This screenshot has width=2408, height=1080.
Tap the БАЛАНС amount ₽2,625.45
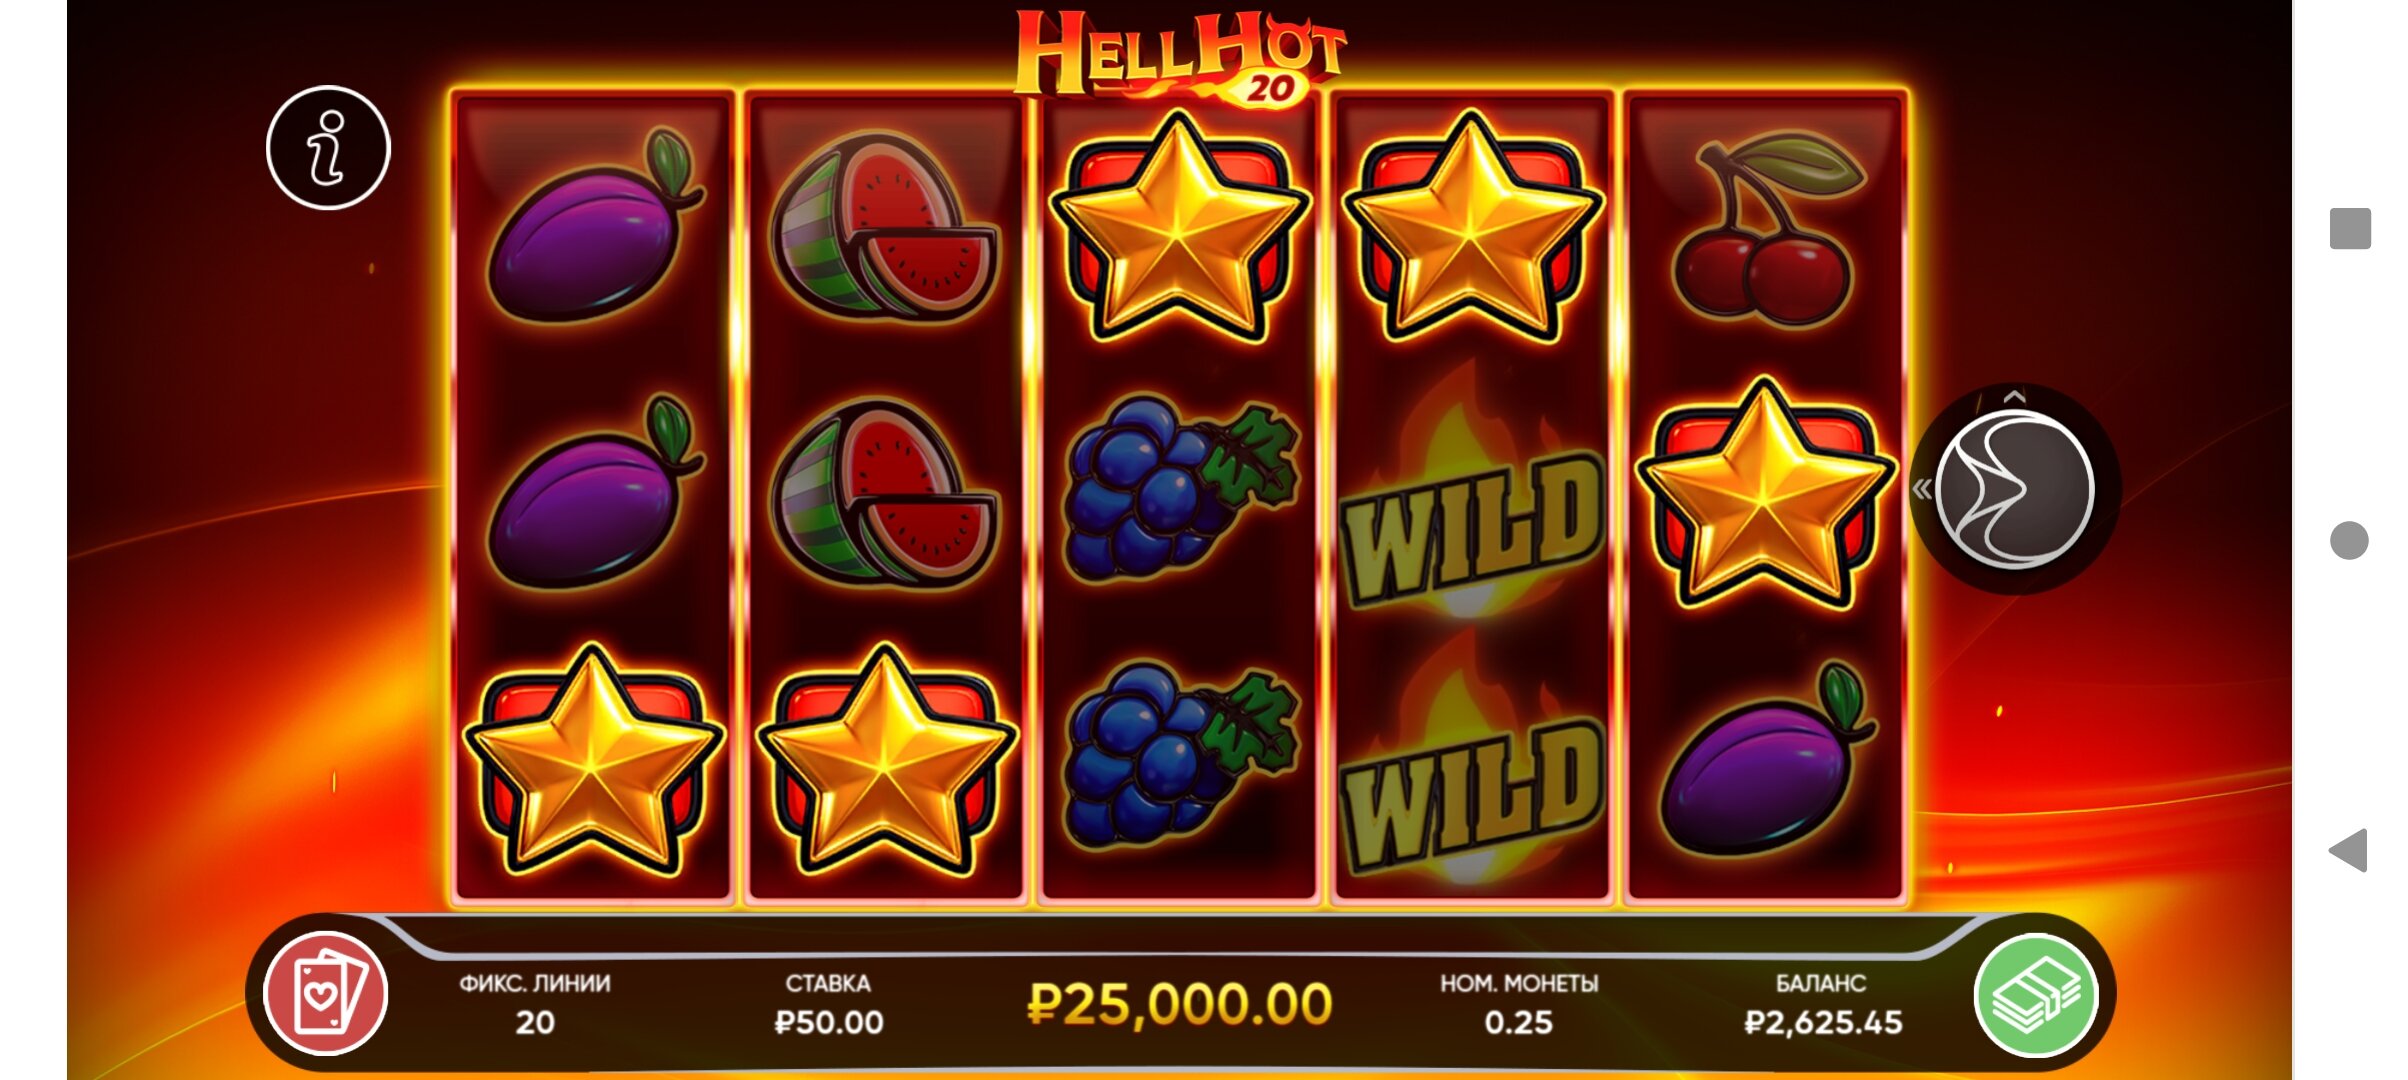pos(1822,1022)
